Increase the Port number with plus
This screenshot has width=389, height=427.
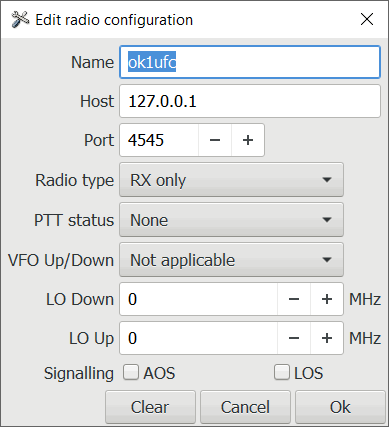pos(248,140)
